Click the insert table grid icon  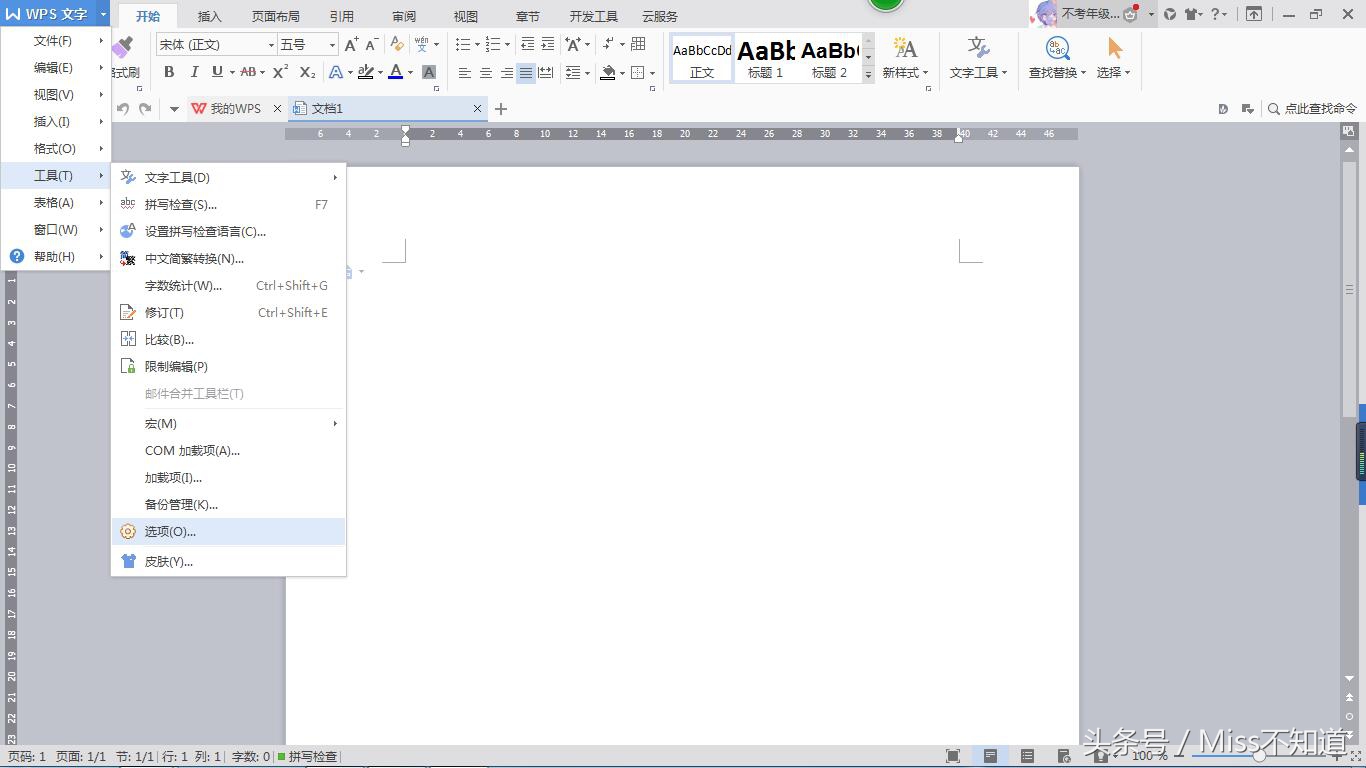coord(638,44)
